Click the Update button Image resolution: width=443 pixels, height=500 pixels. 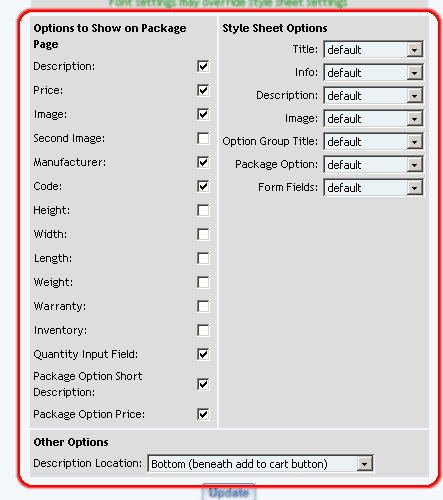pyautogui.click(x=229, y=492)
